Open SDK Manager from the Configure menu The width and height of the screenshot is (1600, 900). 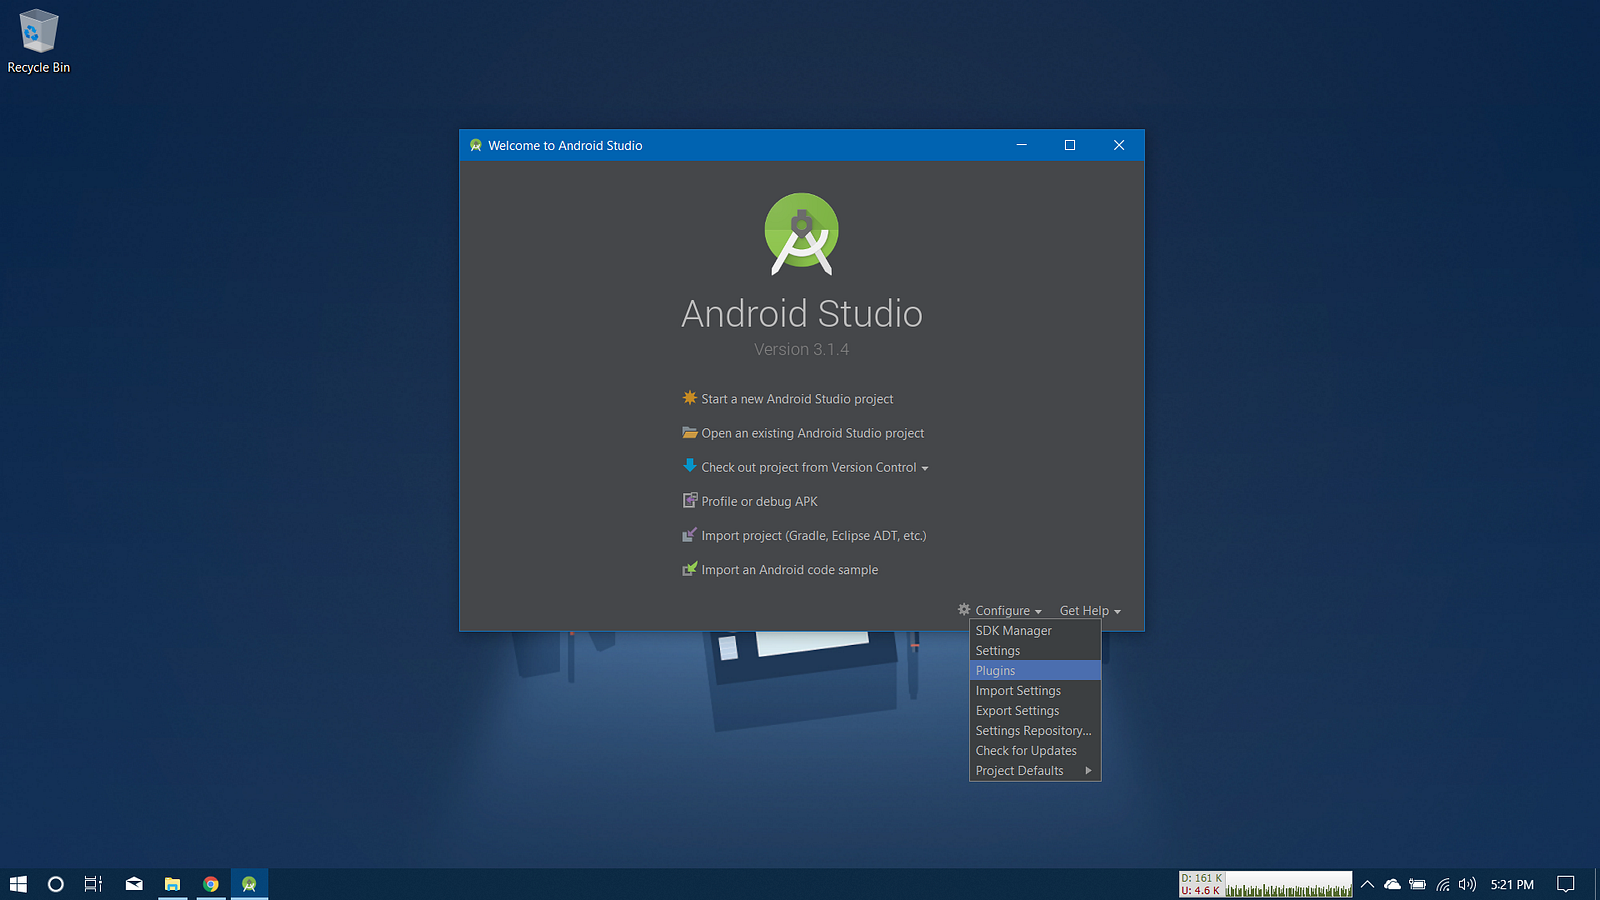[x=1035, y=630]
